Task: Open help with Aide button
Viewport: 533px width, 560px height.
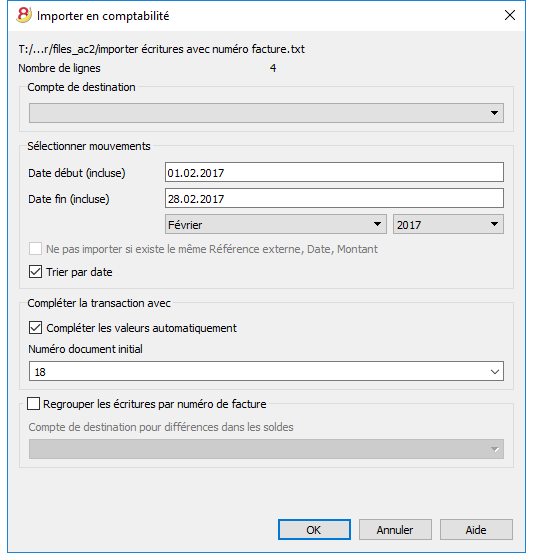Action: point(476,529)
